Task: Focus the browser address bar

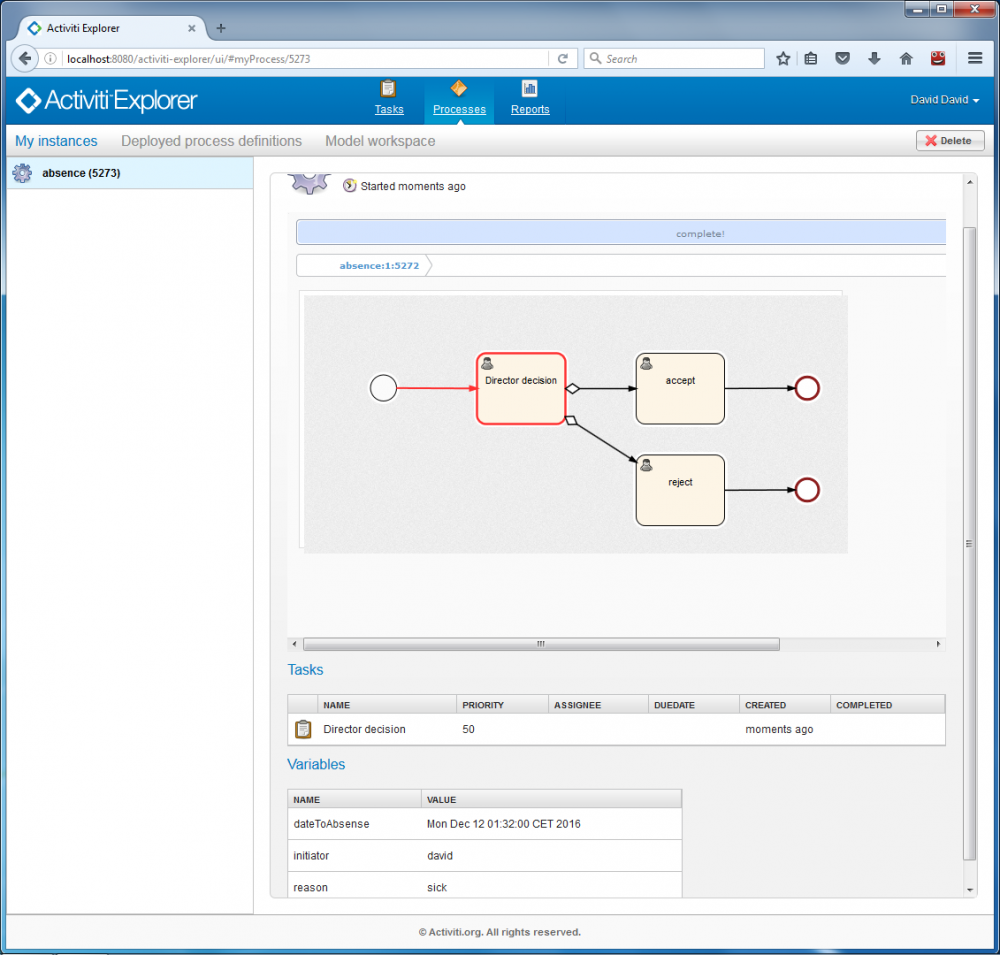Action: pyautogui.click(x=303, y=59)
